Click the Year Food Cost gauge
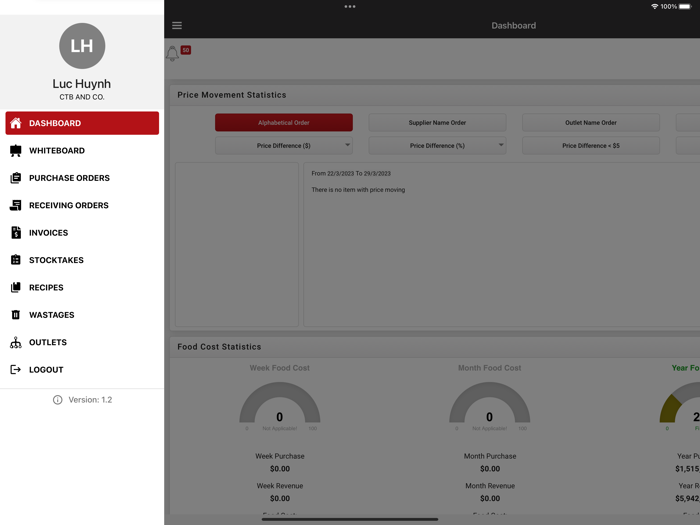700x525 pixels. (x=680, y=403)
